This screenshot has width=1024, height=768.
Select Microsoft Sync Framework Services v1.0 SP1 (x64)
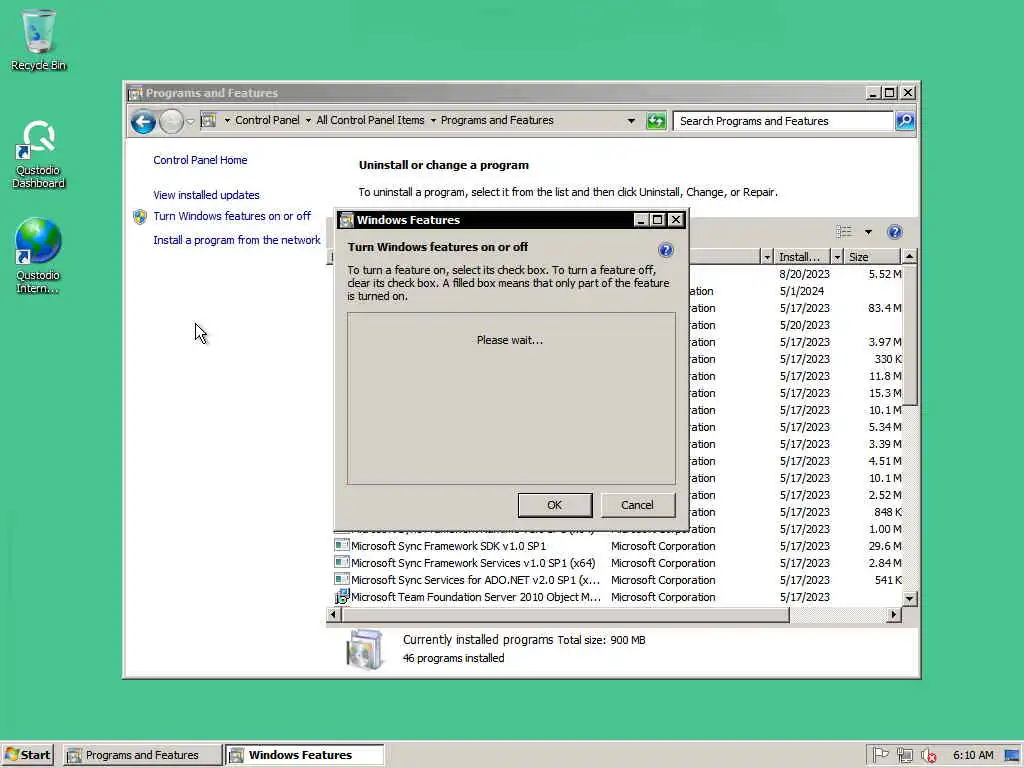point(473,563)
